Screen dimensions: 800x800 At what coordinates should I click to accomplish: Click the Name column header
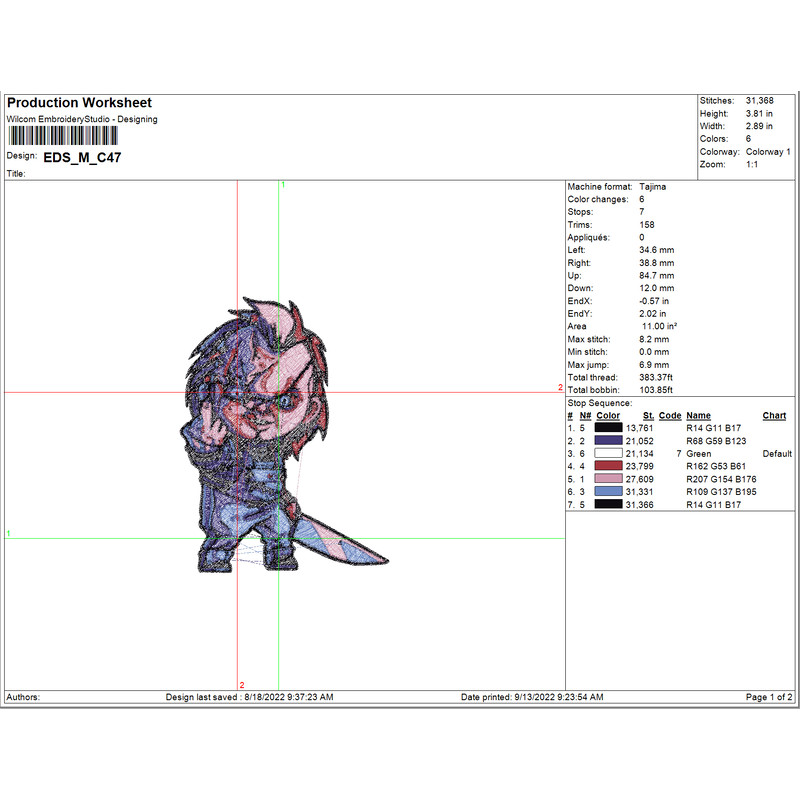tap(698, 416)
